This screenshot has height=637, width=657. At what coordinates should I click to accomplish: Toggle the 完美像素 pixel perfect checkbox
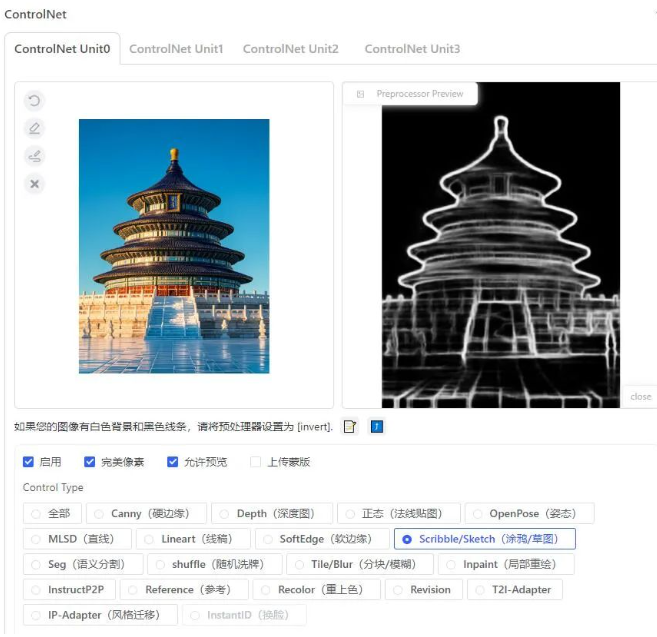(x=89, y=462)
